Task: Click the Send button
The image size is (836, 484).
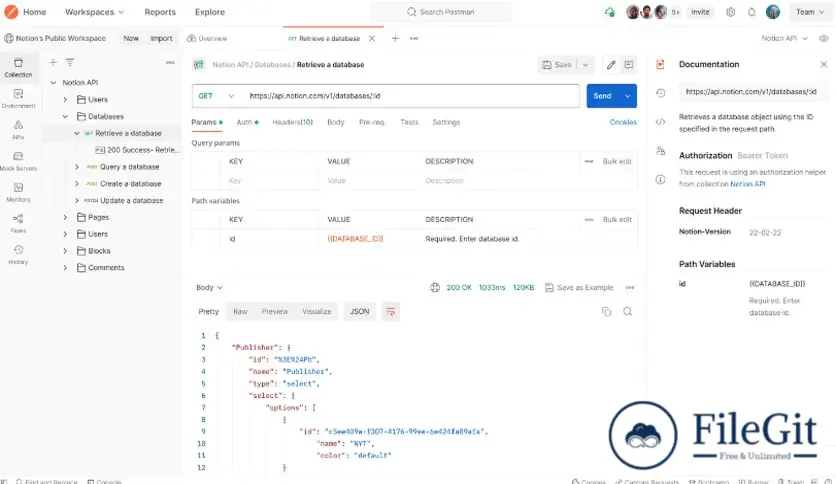Action: (602, 96)
